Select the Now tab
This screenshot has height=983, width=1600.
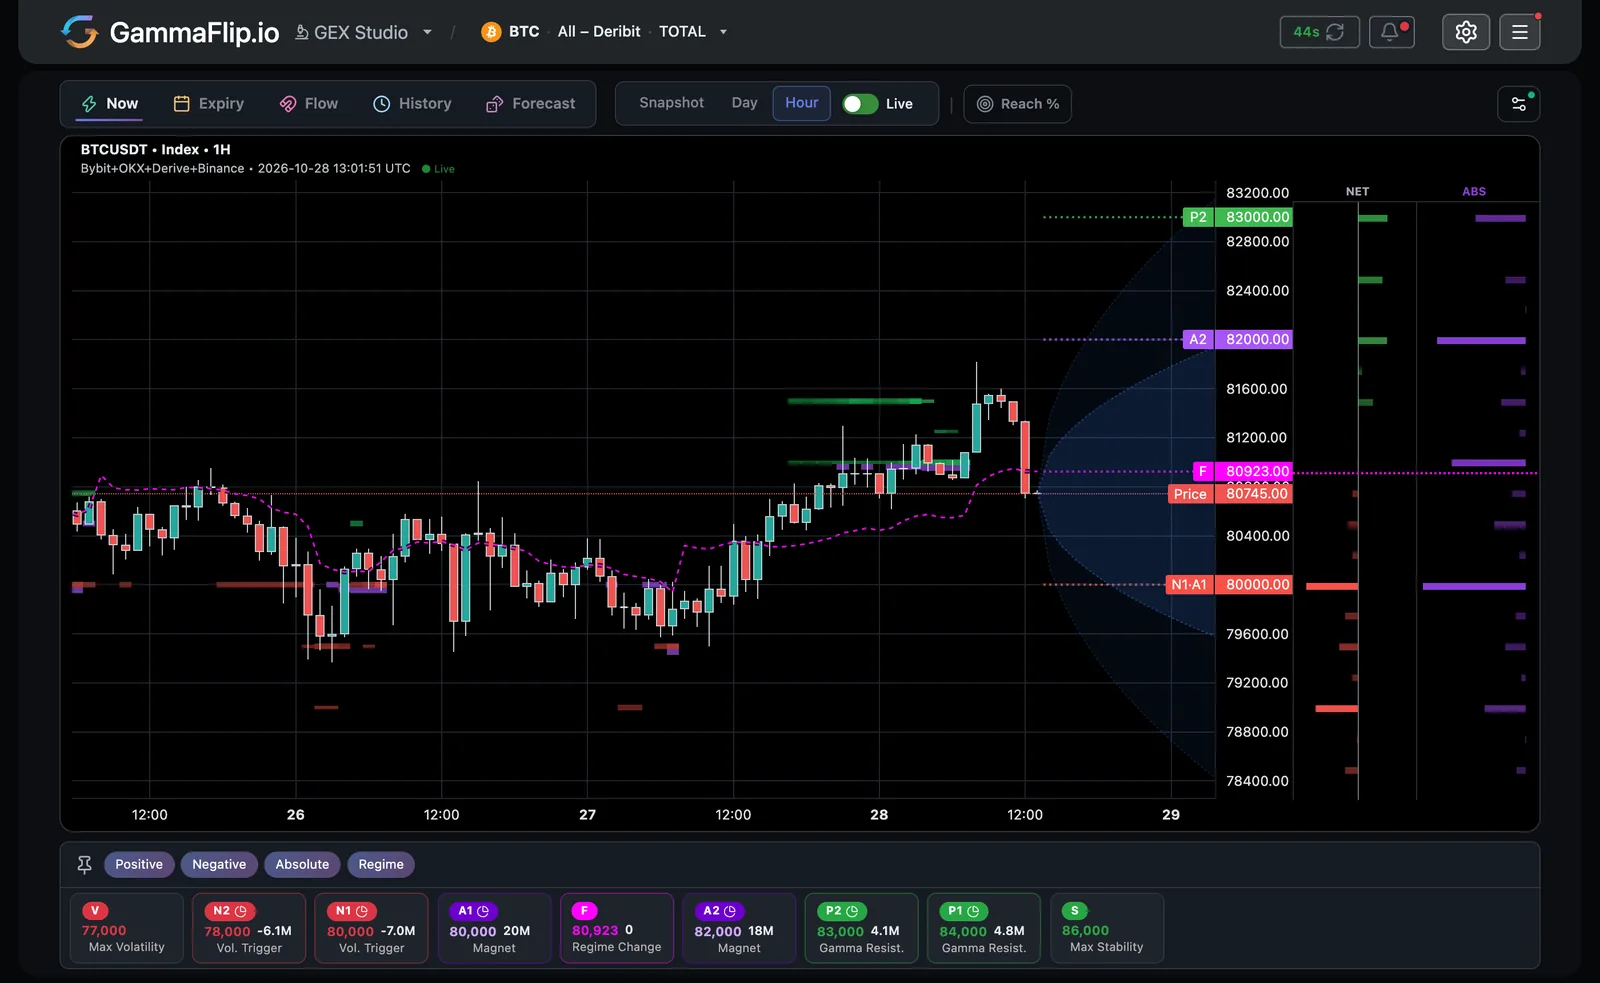point(110,104)
